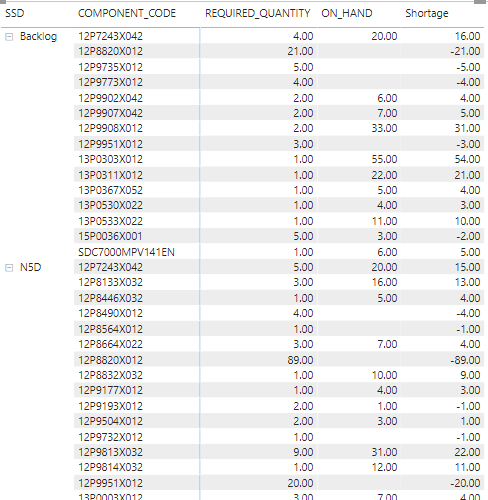Screen dimensions: 488x500
Task: Collapse the Backlog group
Action: pyautogui.click(x=9, y=37)
